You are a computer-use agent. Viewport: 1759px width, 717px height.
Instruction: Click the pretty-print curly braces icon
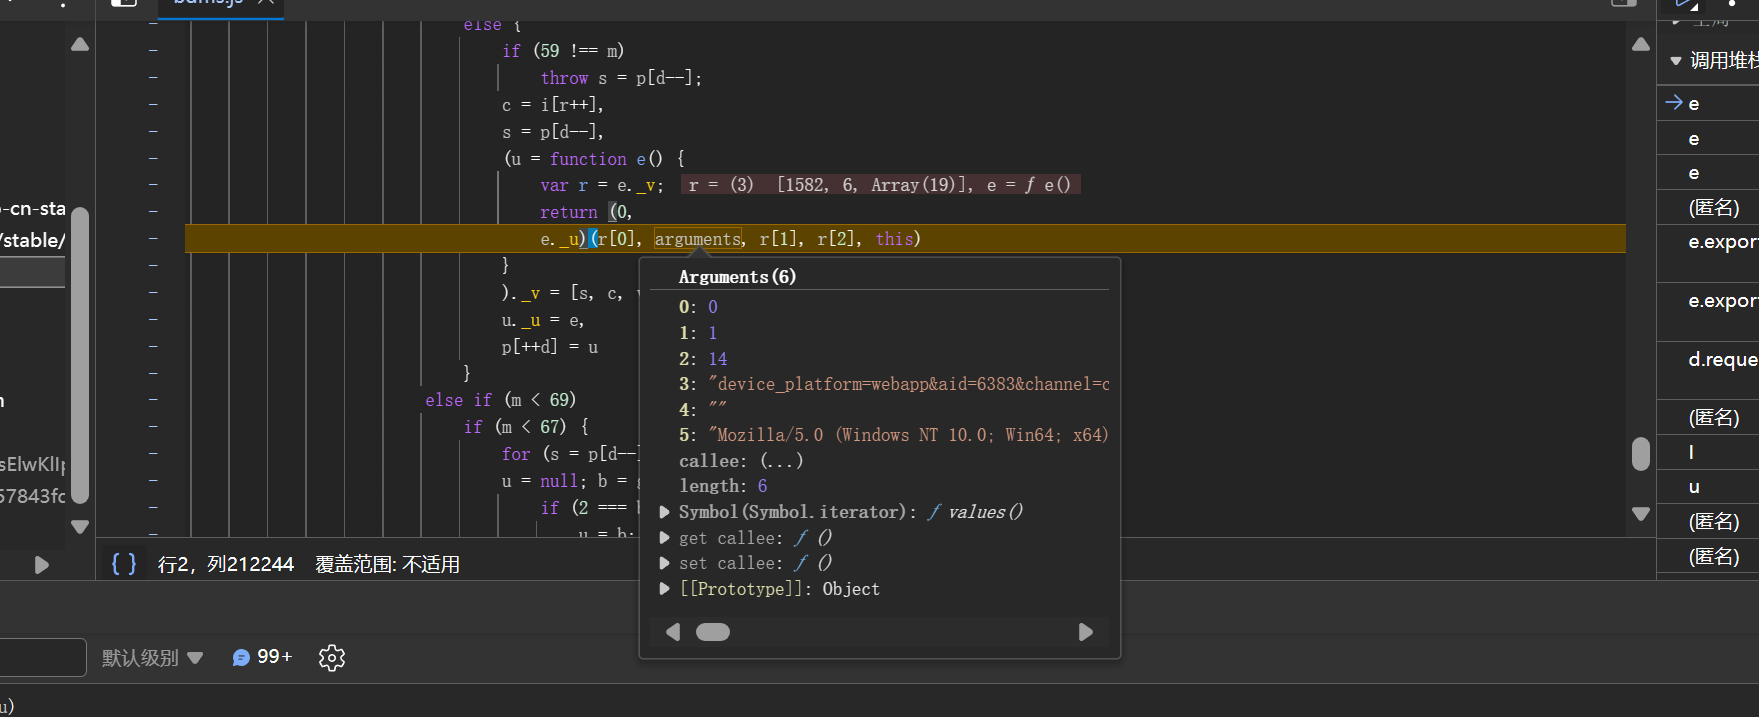pyautogui.click(x=124, y=564)
